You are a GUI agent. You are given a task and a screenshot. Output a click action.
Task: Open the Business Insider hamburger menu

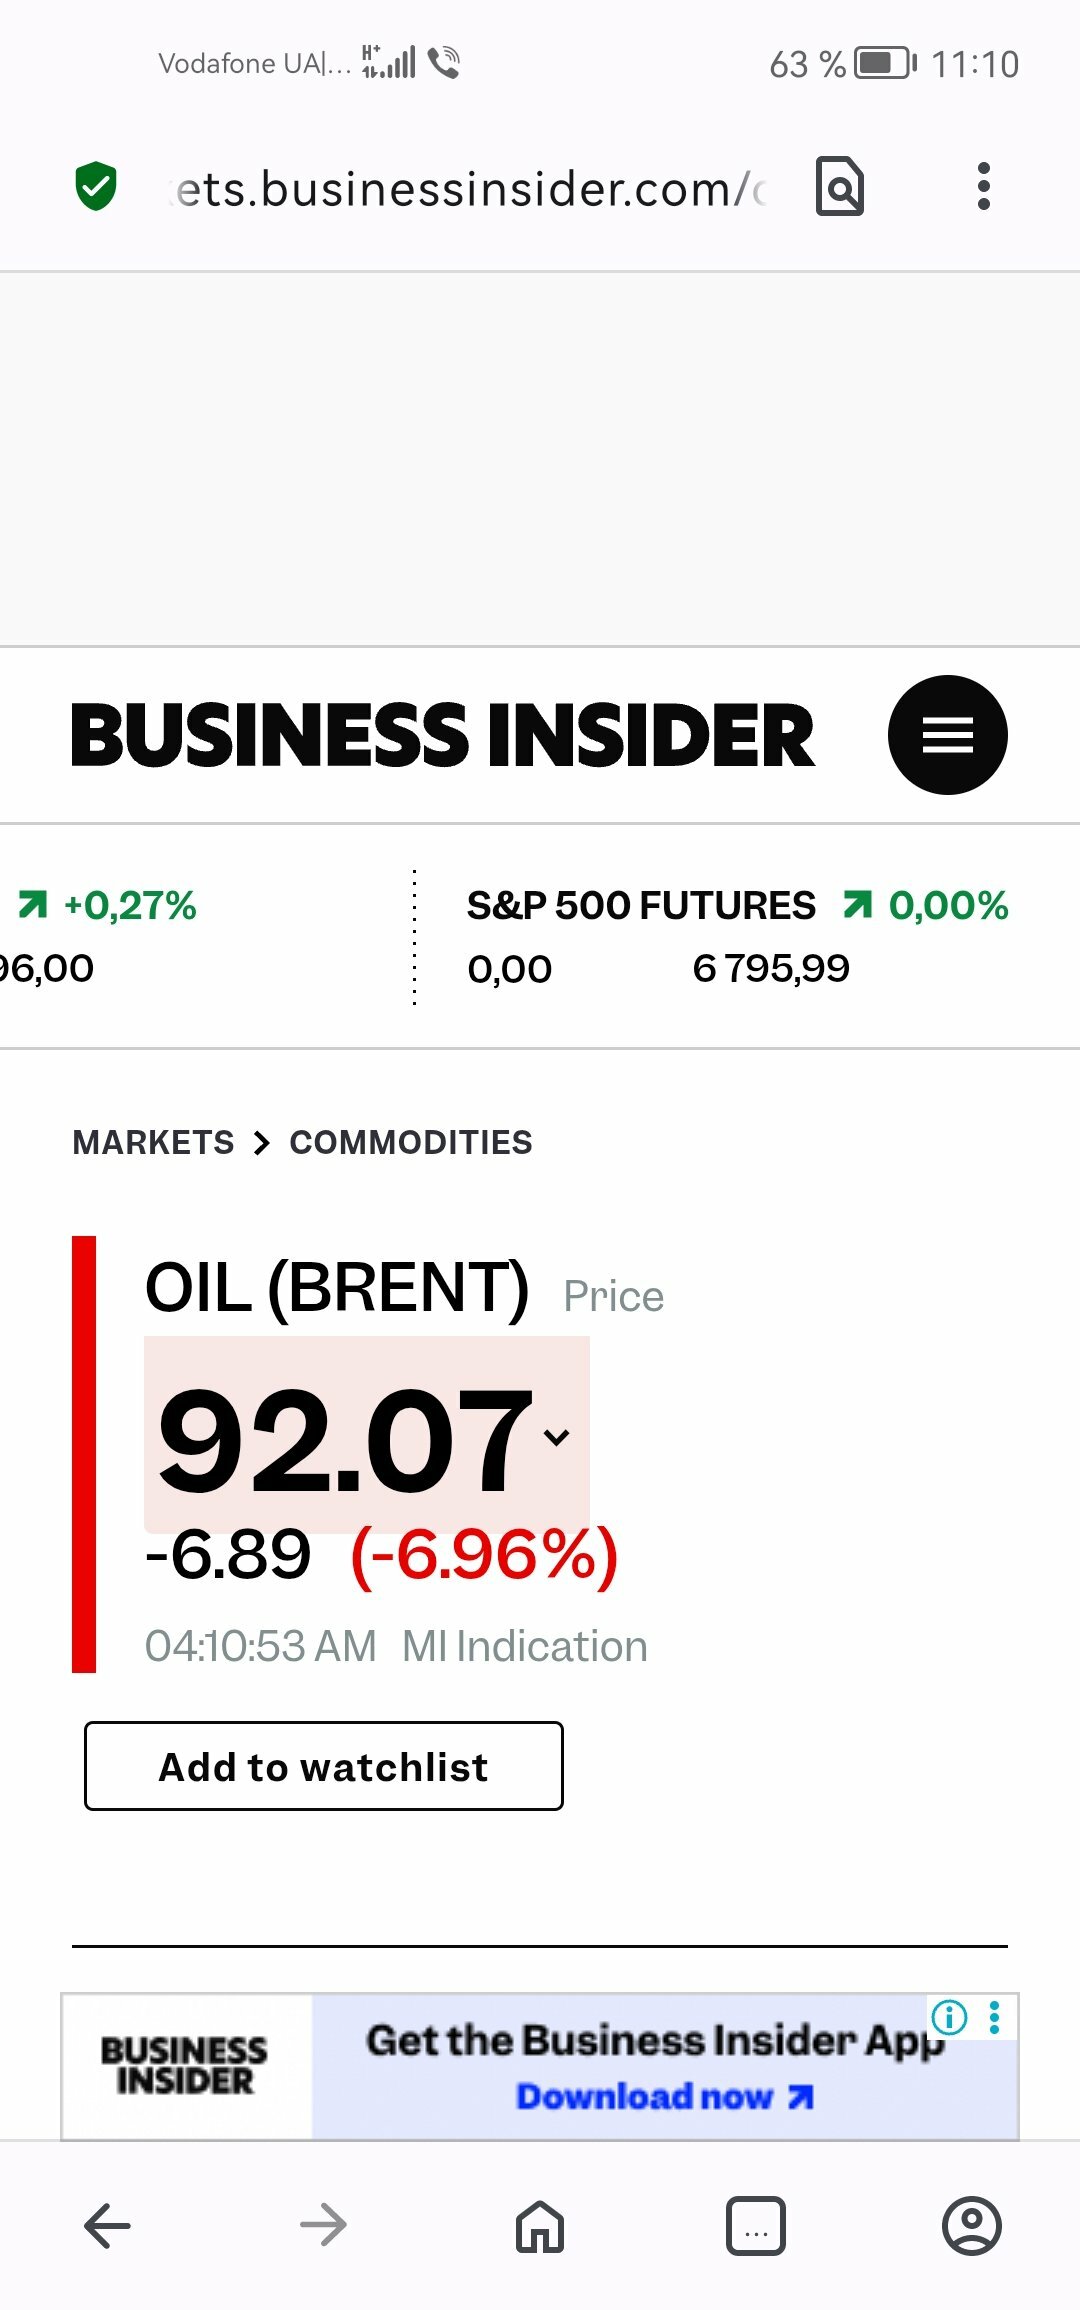[x=947, y=735]
